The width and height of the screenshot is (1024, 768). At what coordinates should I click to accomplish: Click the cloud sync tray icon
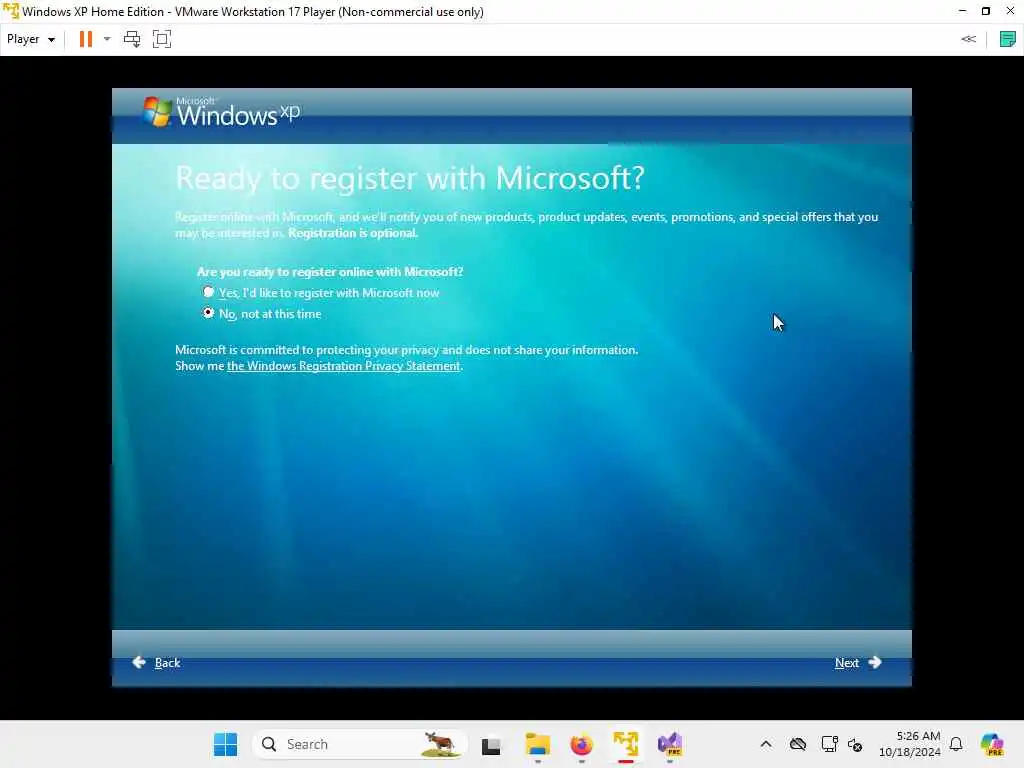[x=798, y=744]
